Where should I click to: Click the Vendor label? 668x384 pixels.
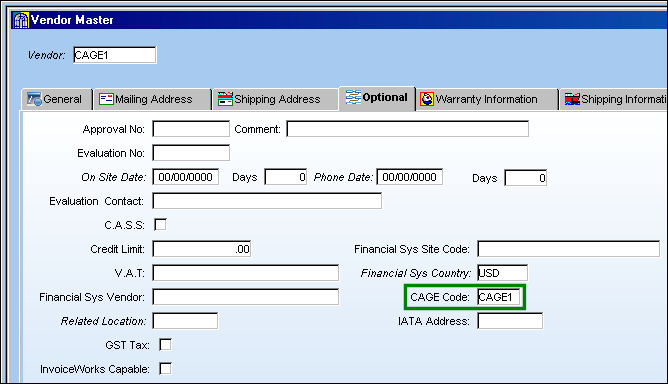point(47,55)
